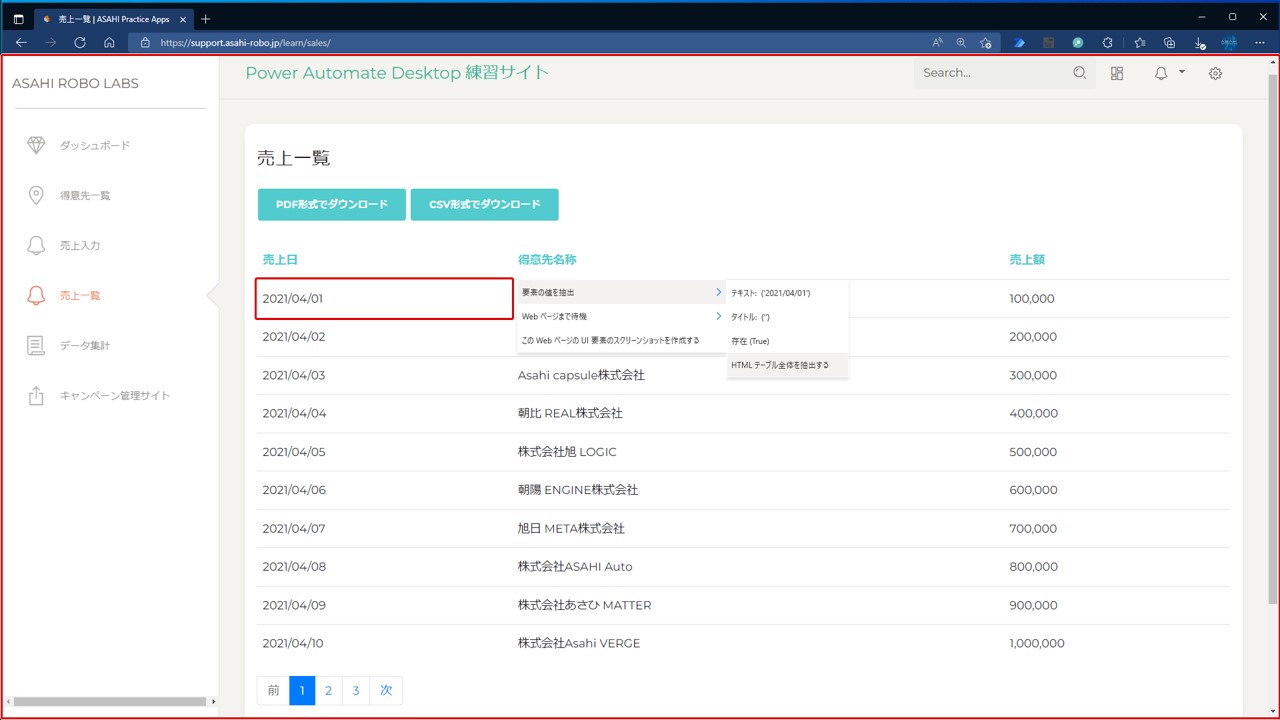Click the dashboard grid icon in header
Screen dimensions: 1280x720
point(1117,73)
